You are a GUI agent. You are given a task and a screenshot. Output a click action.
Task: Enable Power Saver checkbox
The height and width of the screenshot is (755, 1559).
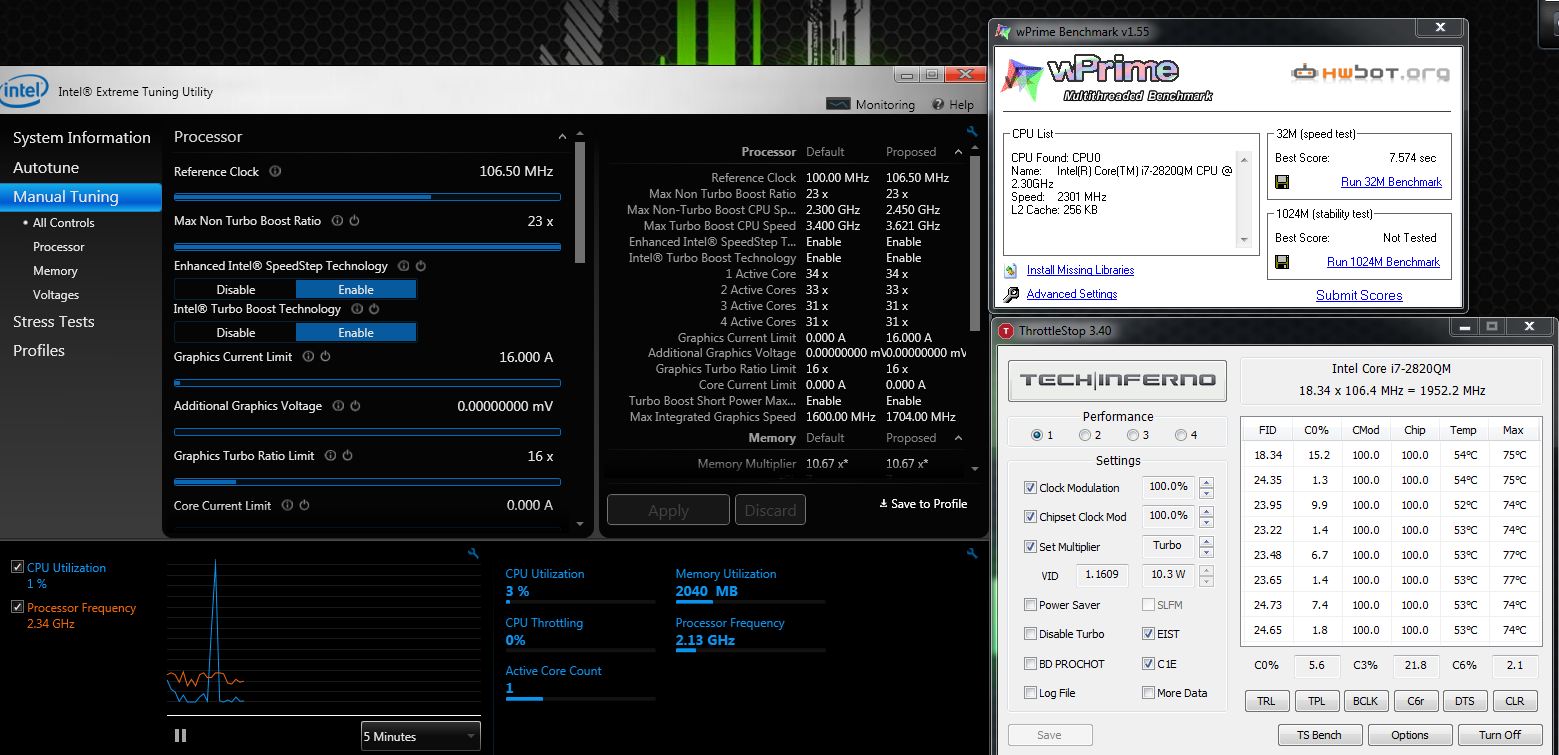pyautogui.click(x=1030, y=605)
